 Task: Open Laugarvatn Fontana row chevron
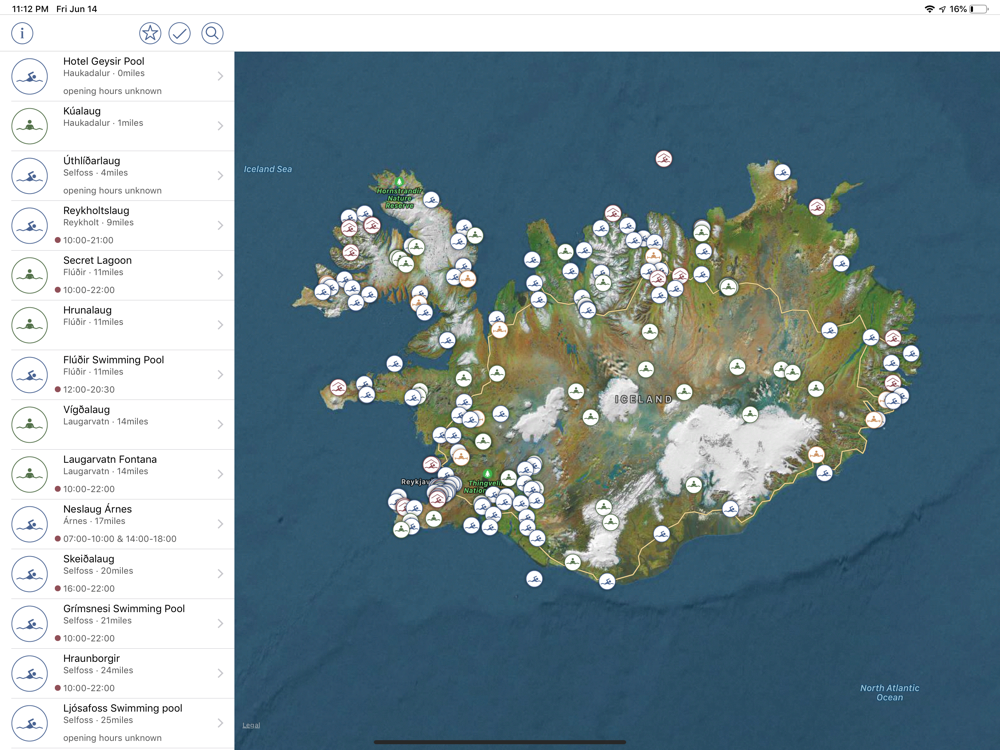pyautogui.click(x=220, y=474)
